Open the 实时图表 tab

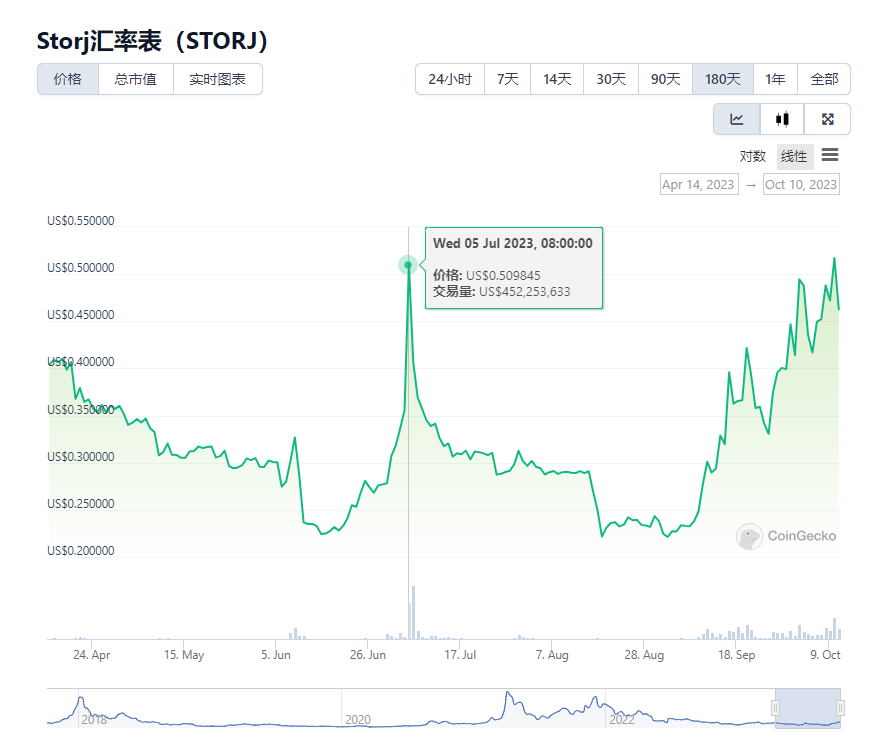click(x=218, y=79)
